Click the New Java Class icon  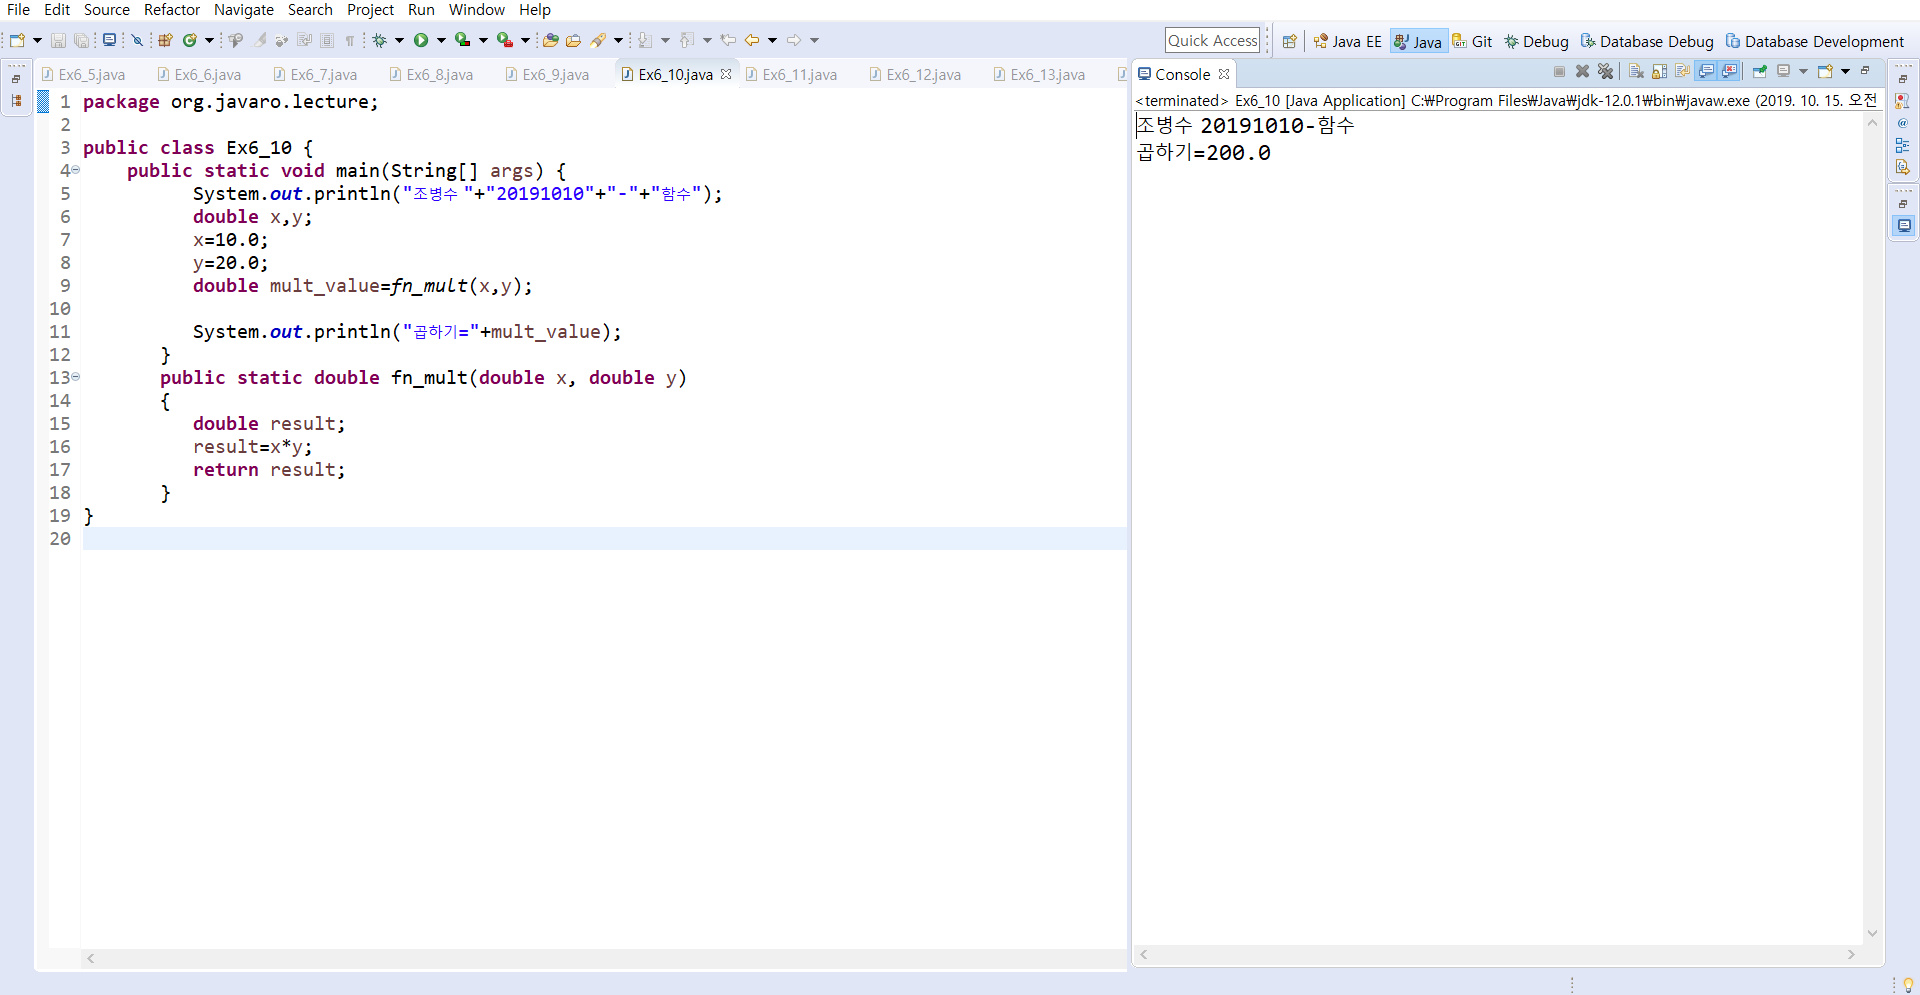[x=189, y=40]
